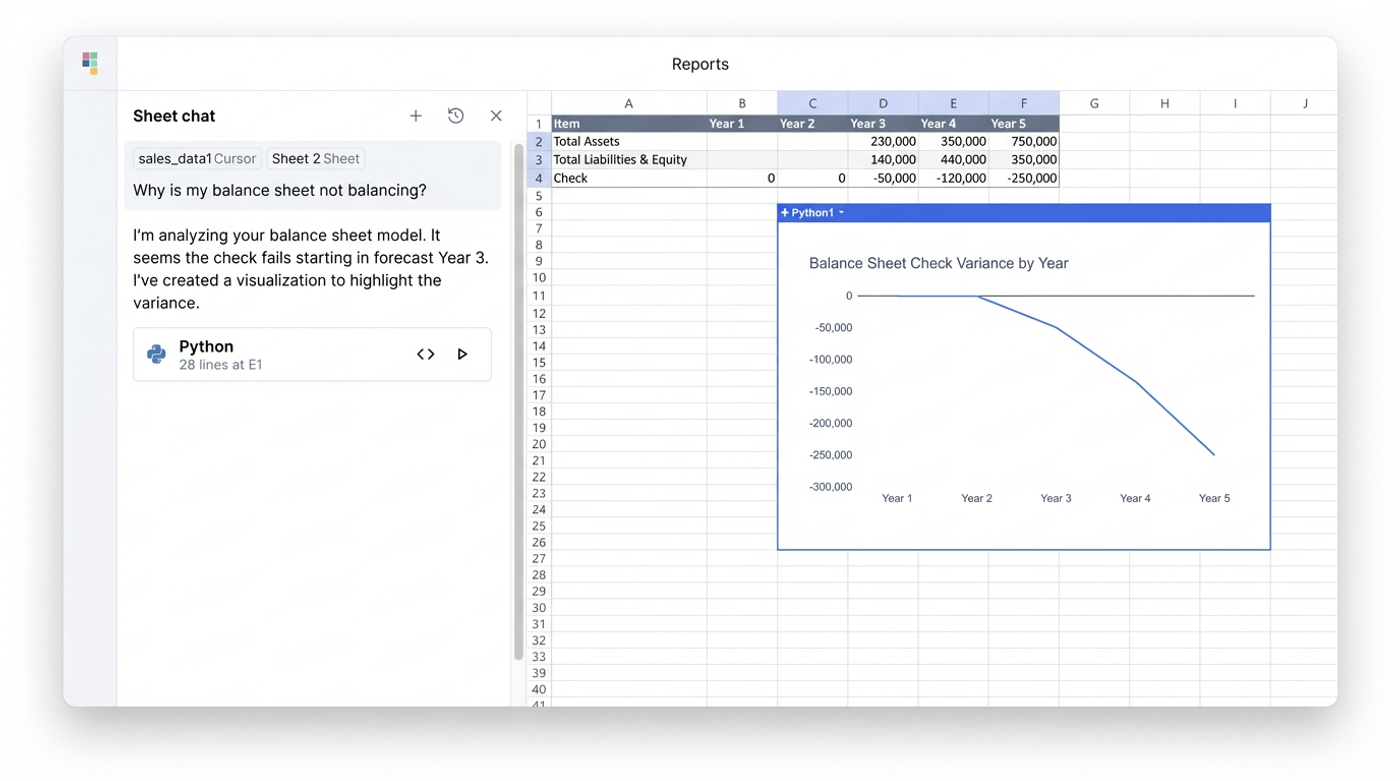Select the 'Year 5' header cell
The image size is (1400, 781).
1024,124
